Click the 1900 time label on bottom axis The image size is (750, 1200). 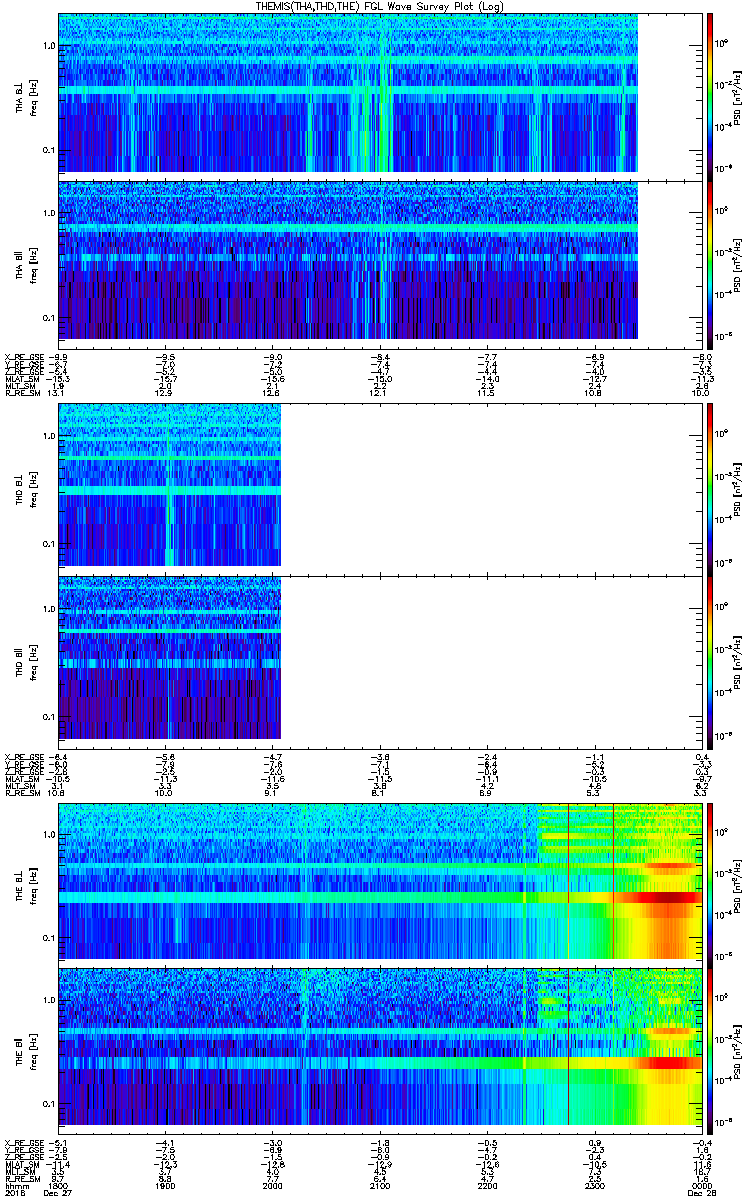(x=165, y=1186)
